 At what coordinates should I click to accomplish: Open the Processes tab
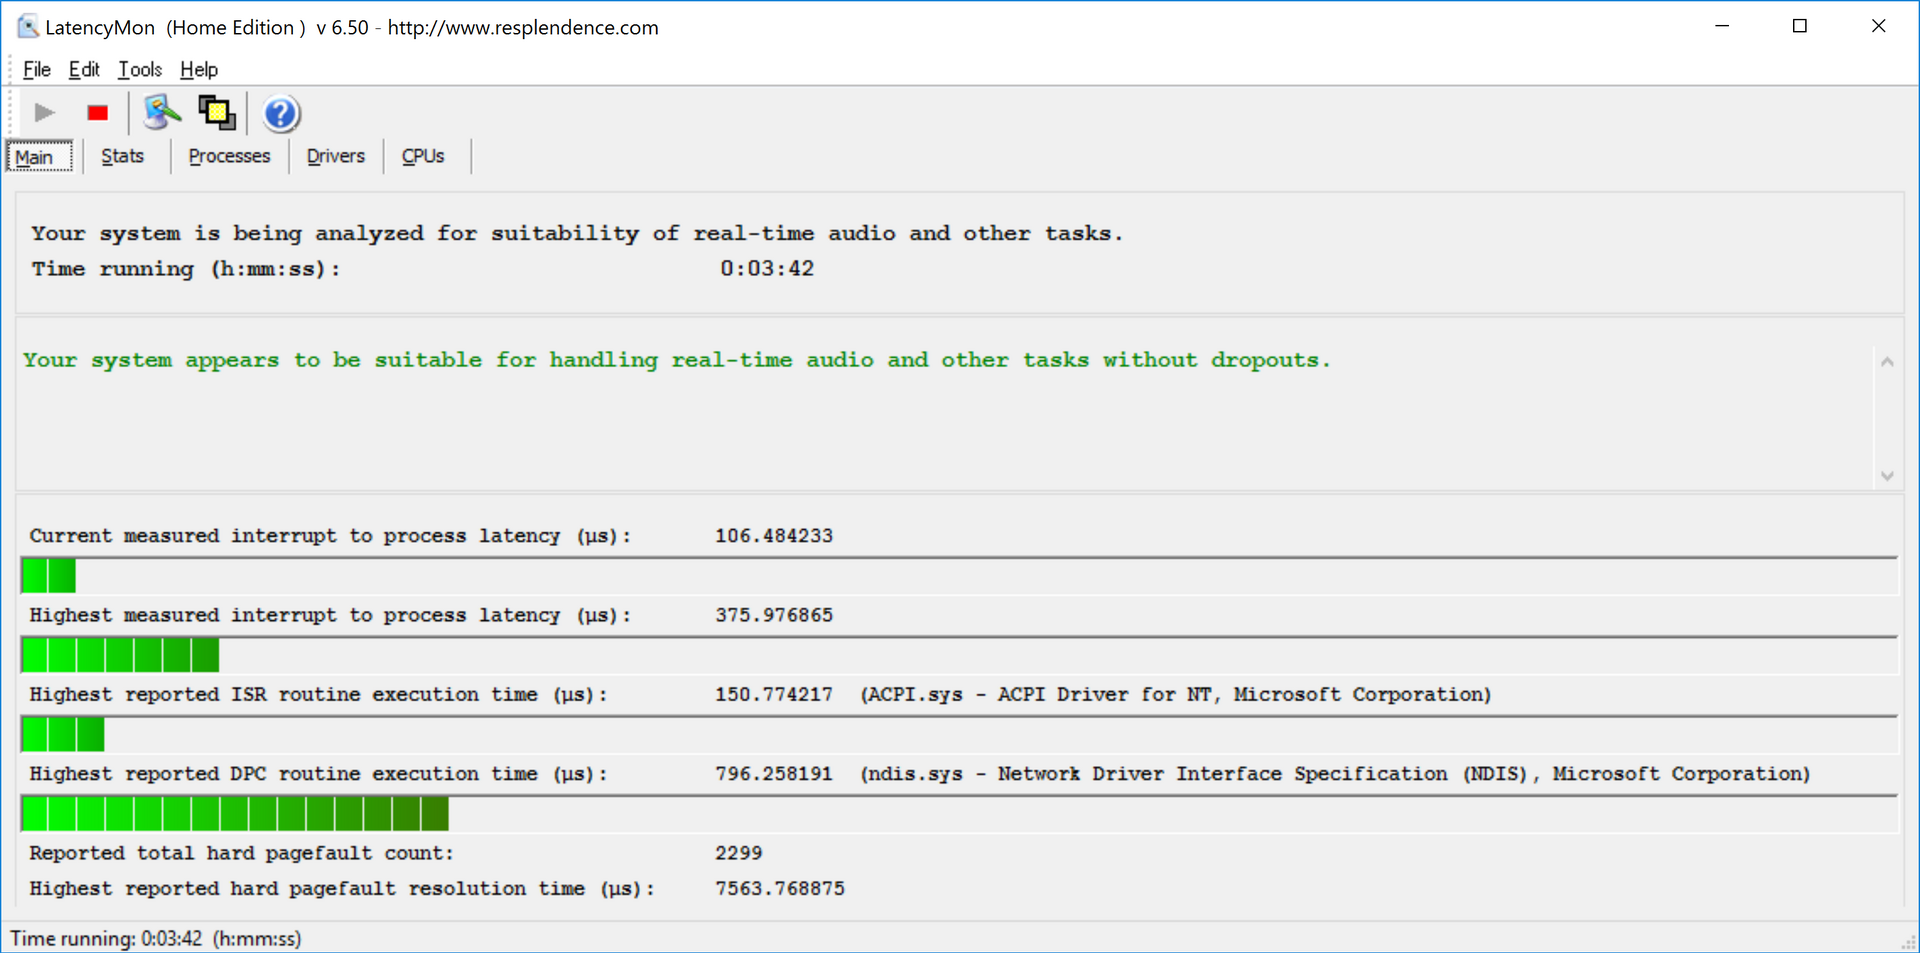pyautogui.click(x=229, y=157)
